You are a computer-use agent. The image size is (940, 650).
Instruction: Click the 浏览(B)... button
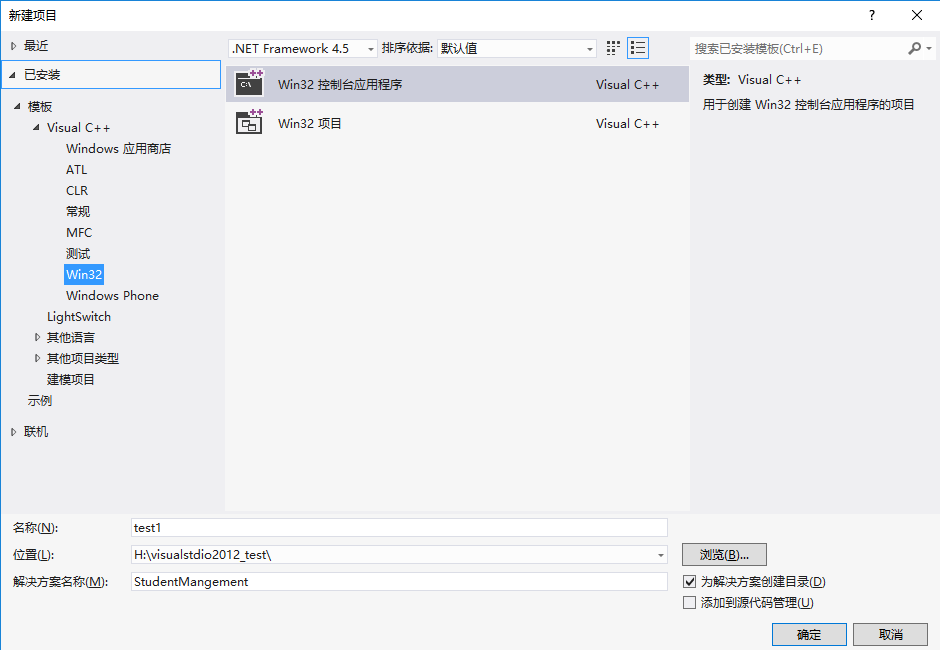[x=724, y=555]
